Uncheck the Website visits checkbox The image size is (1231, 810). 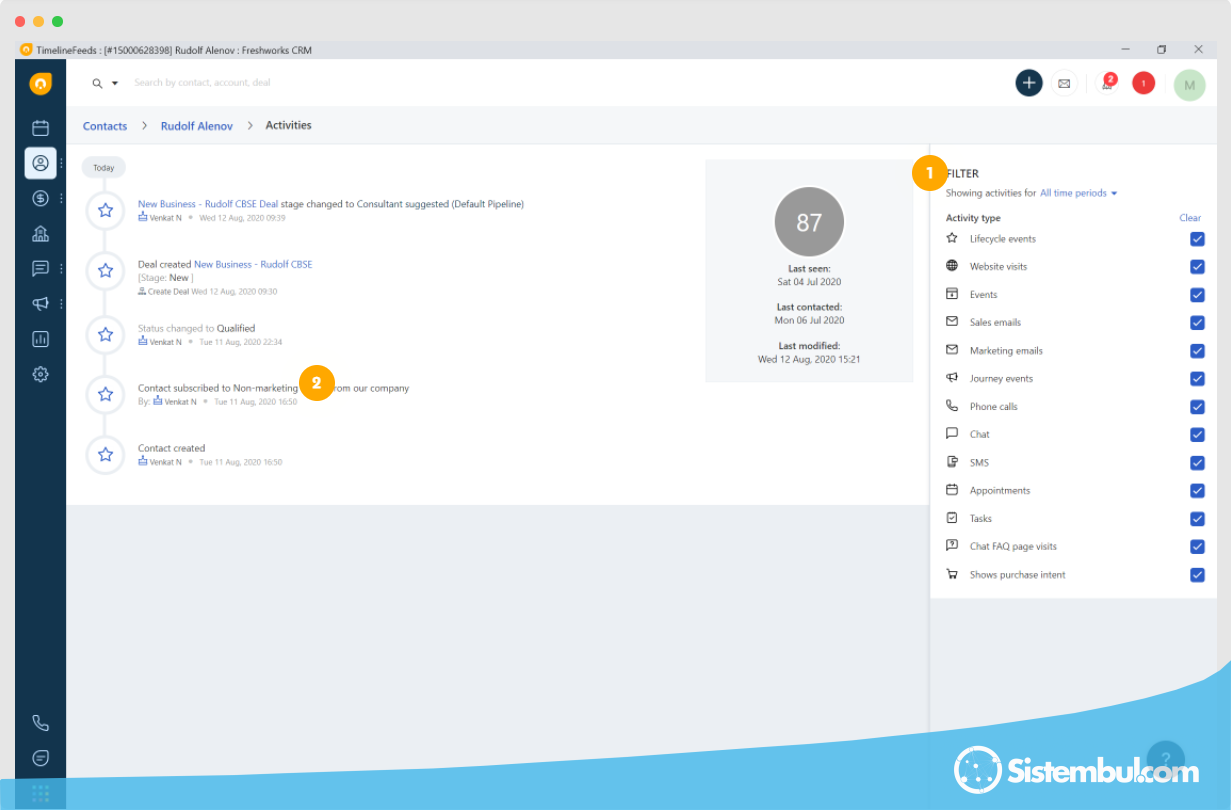pos(1197,267)
